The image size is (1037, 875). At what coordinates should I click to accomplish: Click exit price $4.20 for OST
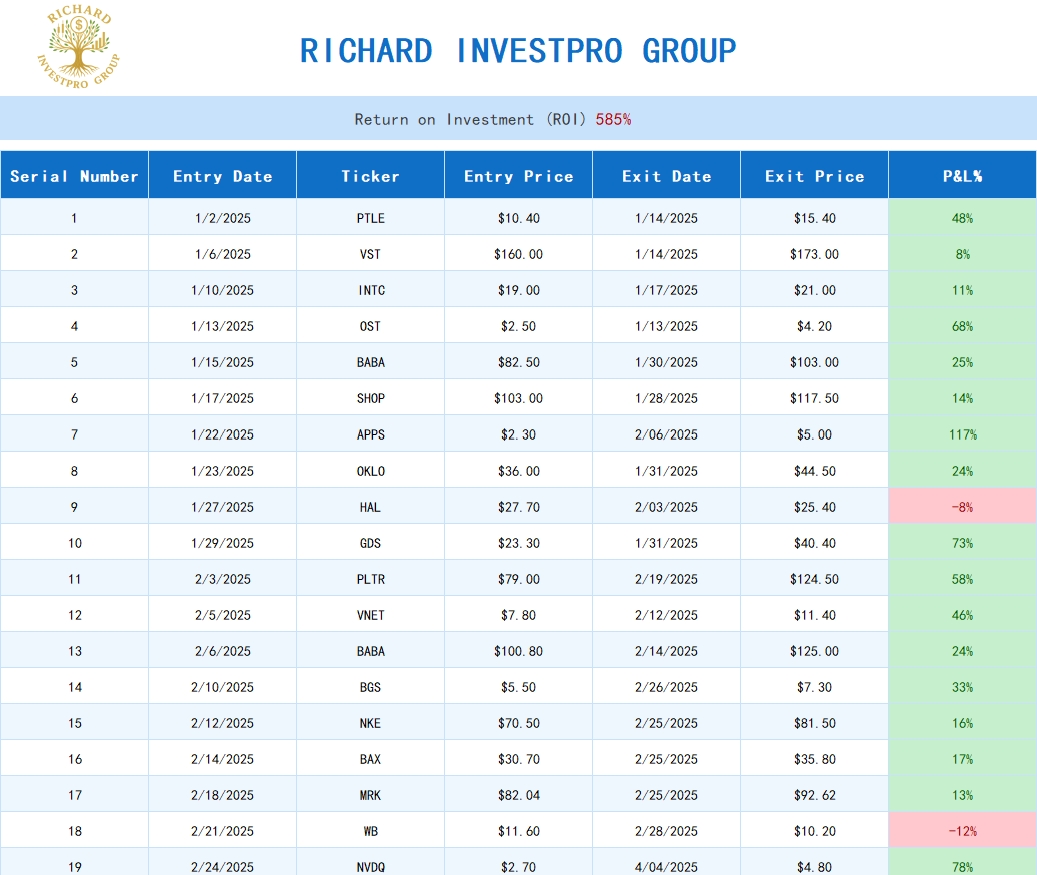point(815,325)
